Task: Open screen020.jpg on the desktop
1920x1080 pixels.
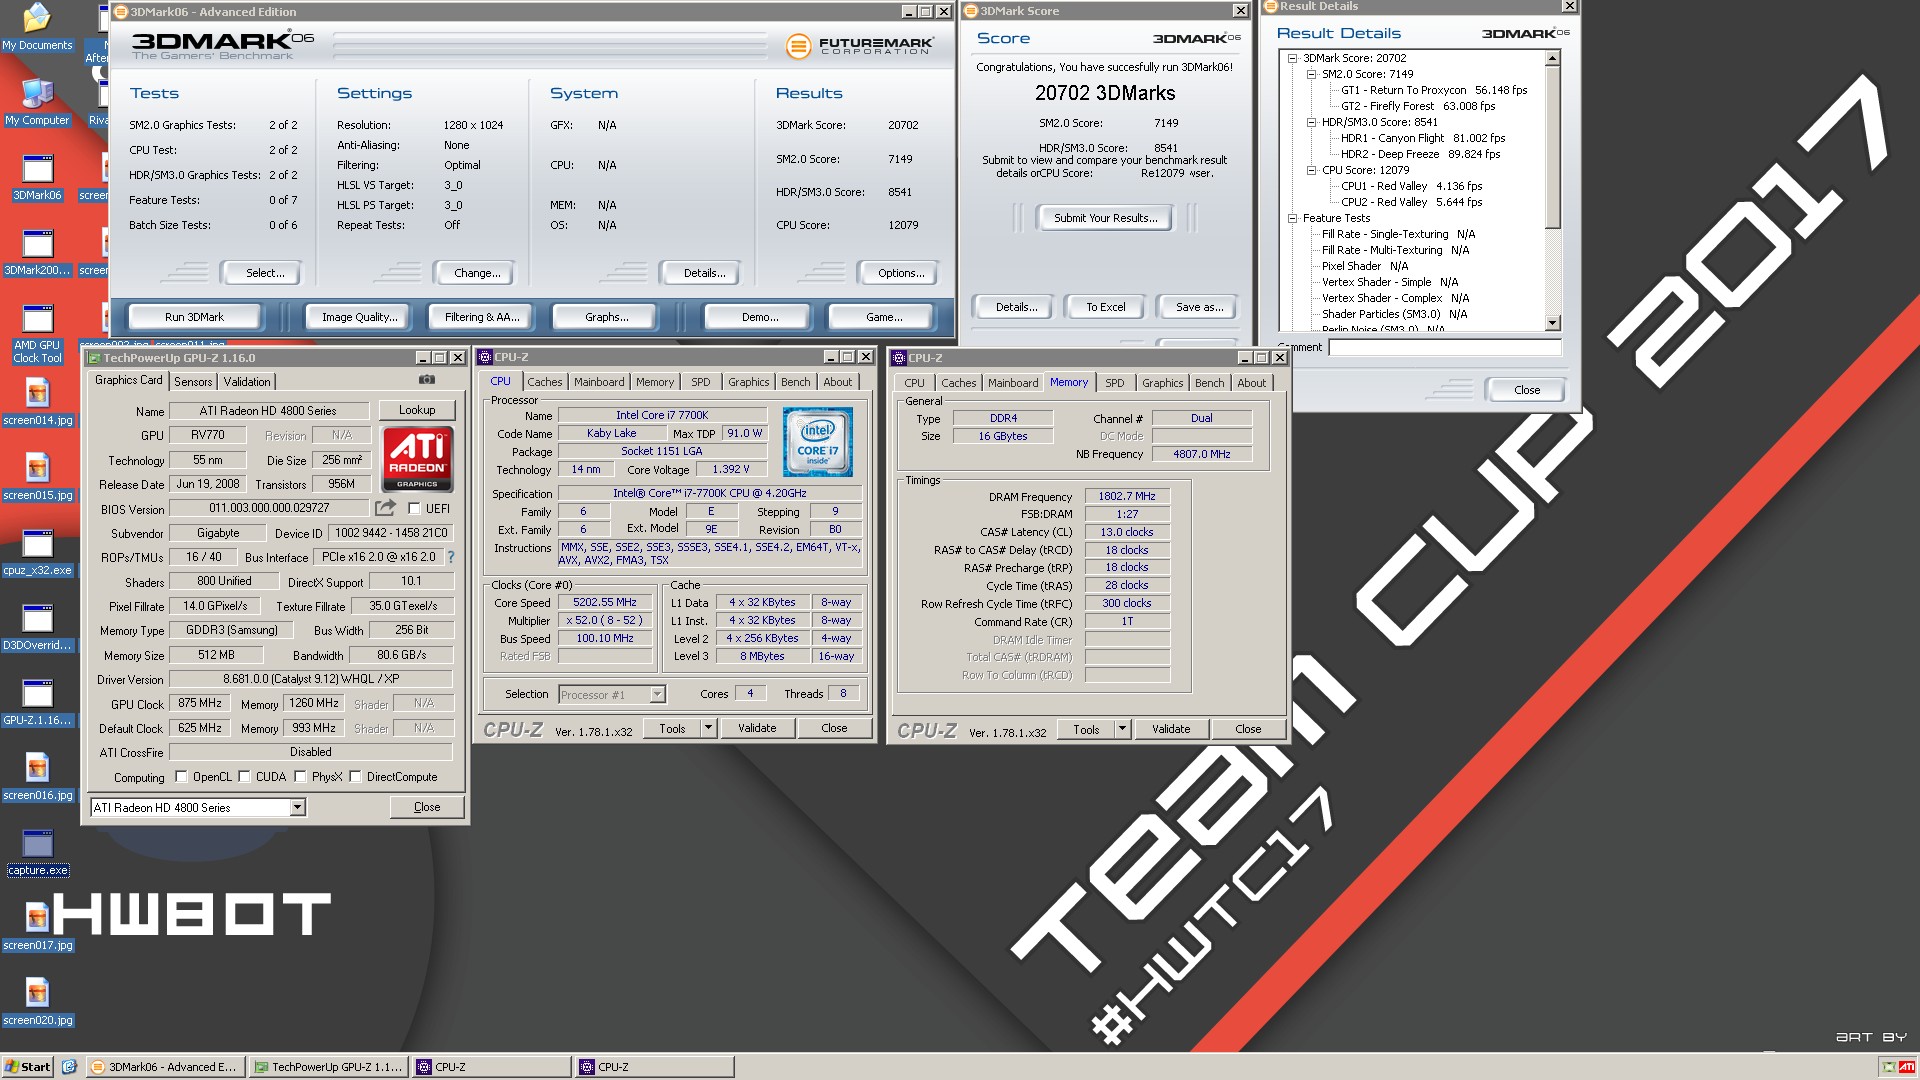Action: coord(37,1002)
